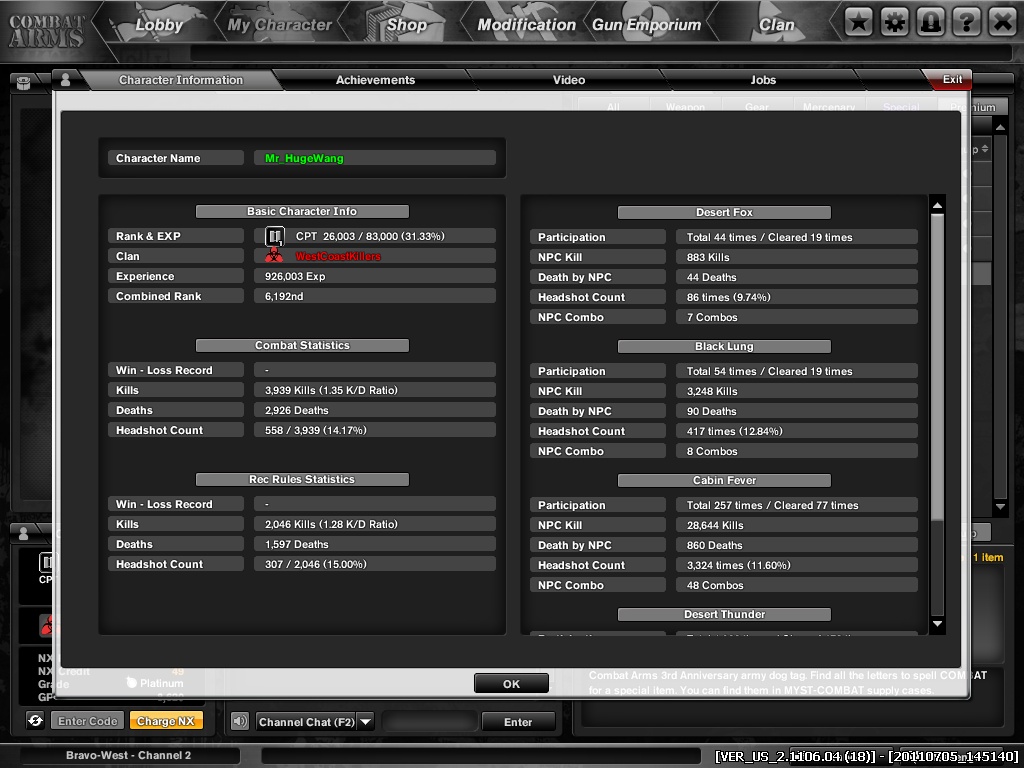Screen dimensions: 1024x768
Task: Go to the Lobby
Action: 159,25
